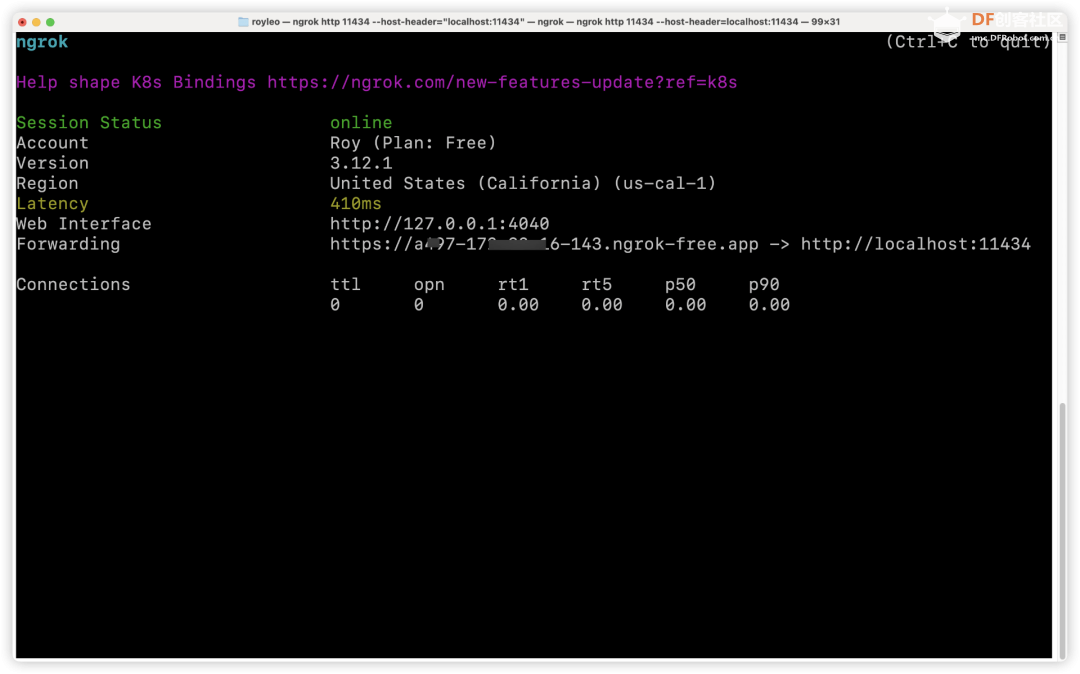
Task: Click the 'Account' label
Action: (52, 143)
